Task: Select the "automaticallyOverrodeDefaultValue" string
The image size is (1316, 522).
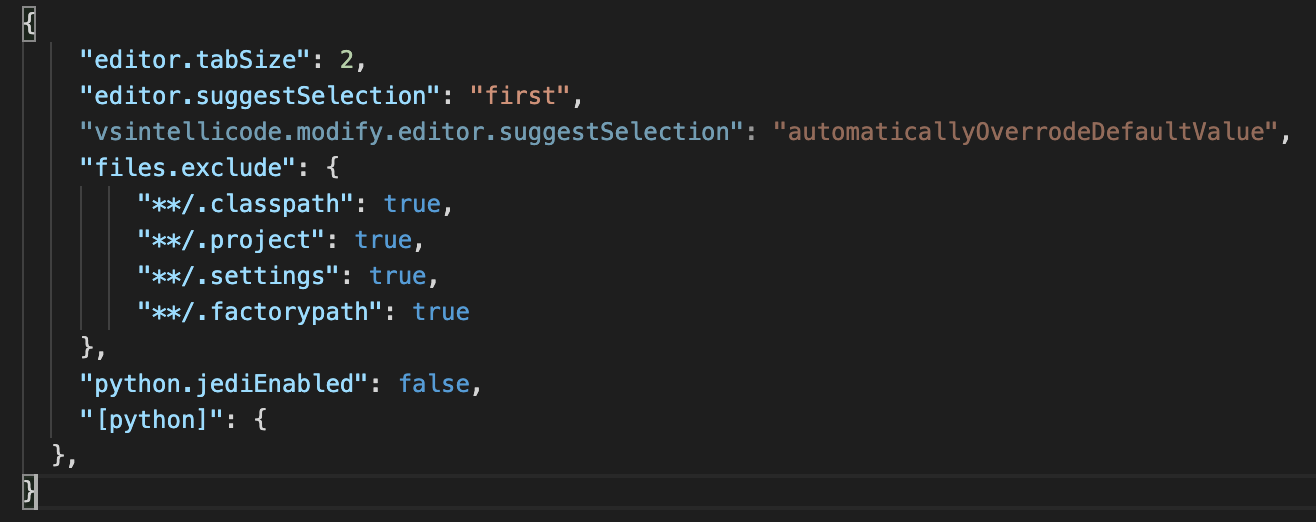Action: click(x=1026, y=132)
